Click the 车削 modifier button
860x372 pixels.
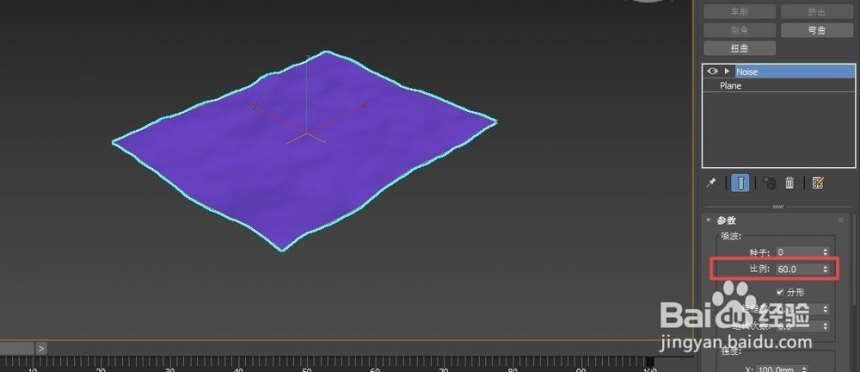[739, 12]
